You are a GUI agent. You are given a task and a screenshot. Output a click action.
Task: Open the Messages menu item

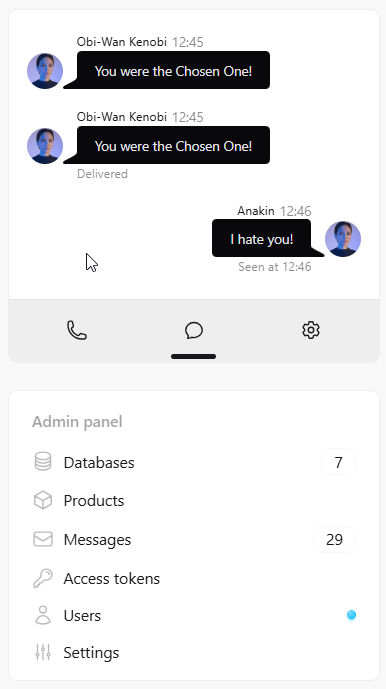(194, 540)
